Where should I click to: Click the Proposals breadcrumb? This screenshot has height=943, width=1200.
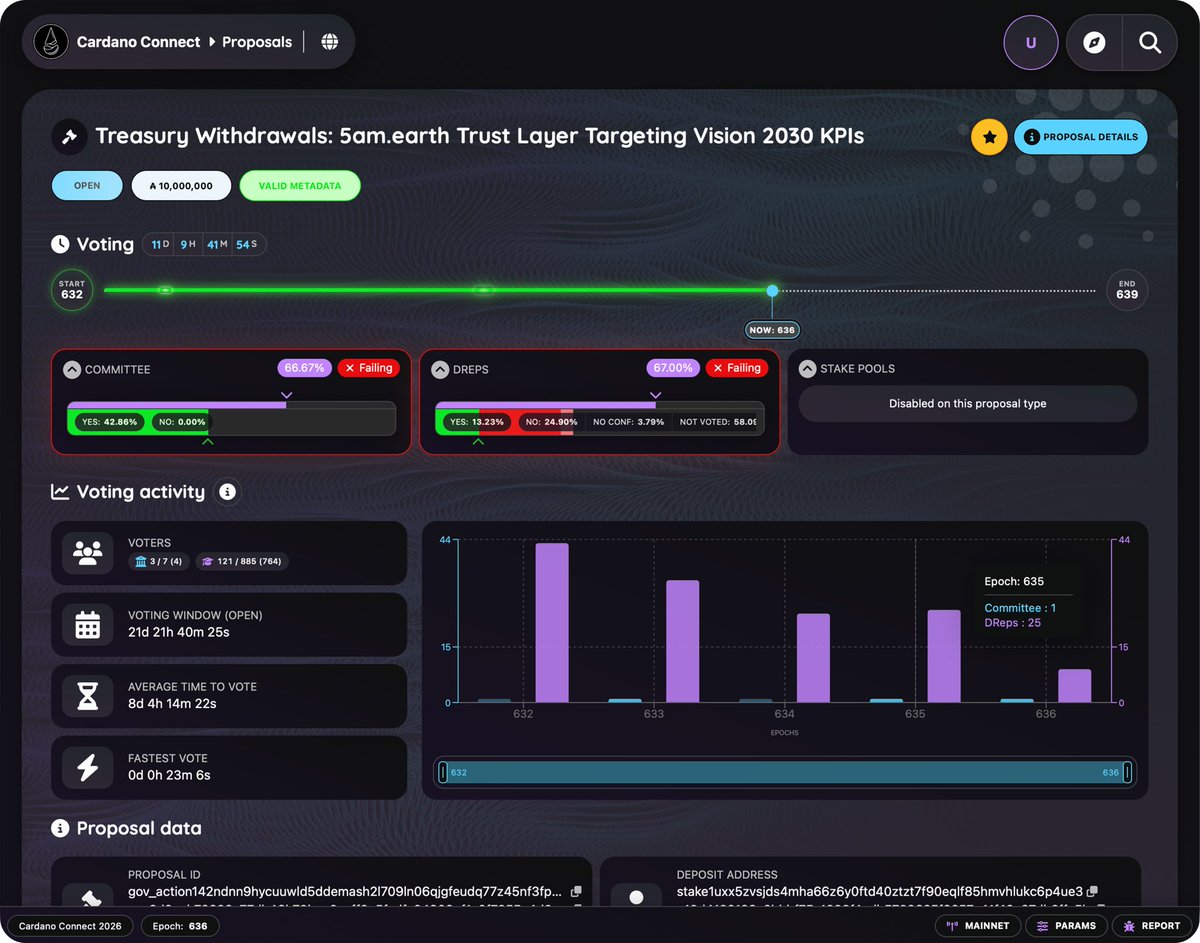257,42
